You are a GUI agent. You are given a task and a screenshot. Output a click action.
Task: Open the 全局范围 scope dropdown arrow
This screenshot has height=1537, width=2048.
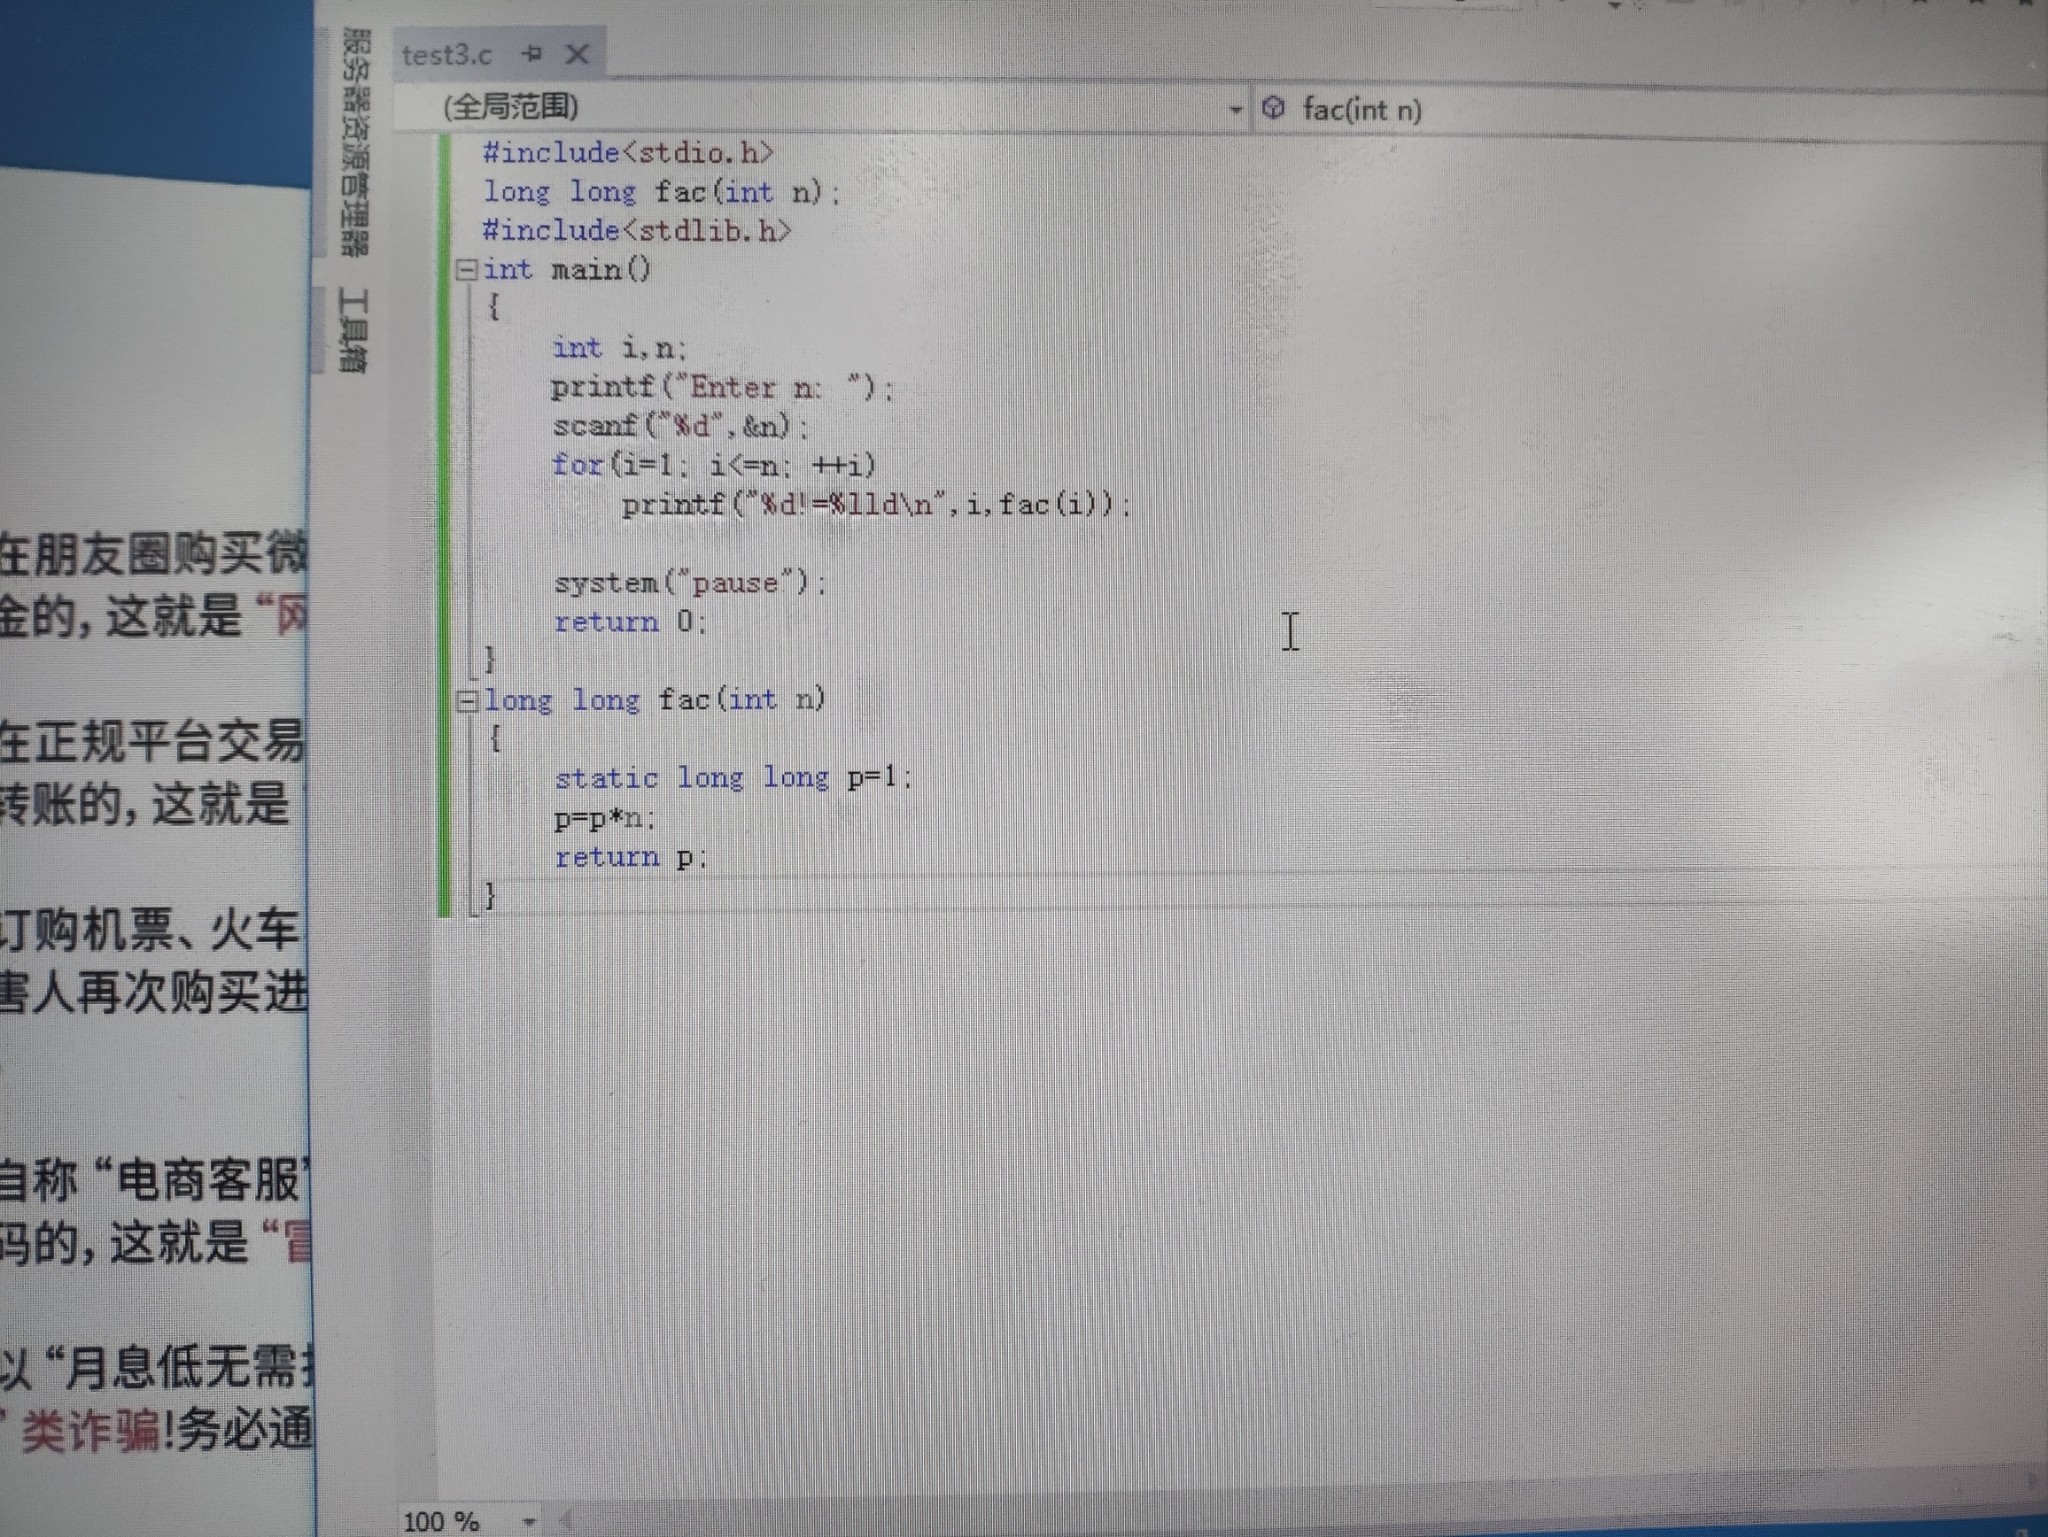1236,109
